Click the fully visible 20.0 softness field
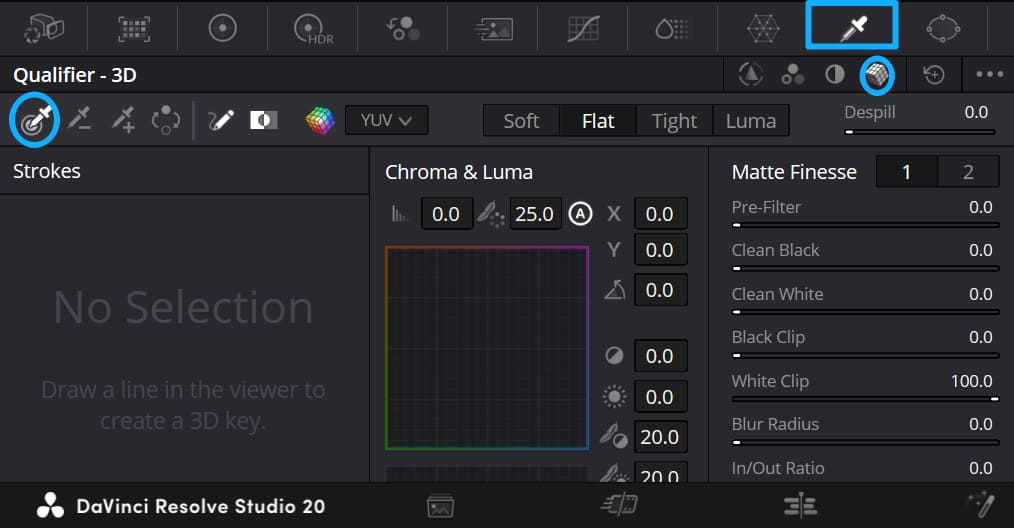This screenshot has height=528, width=1014. click(660, 437)
